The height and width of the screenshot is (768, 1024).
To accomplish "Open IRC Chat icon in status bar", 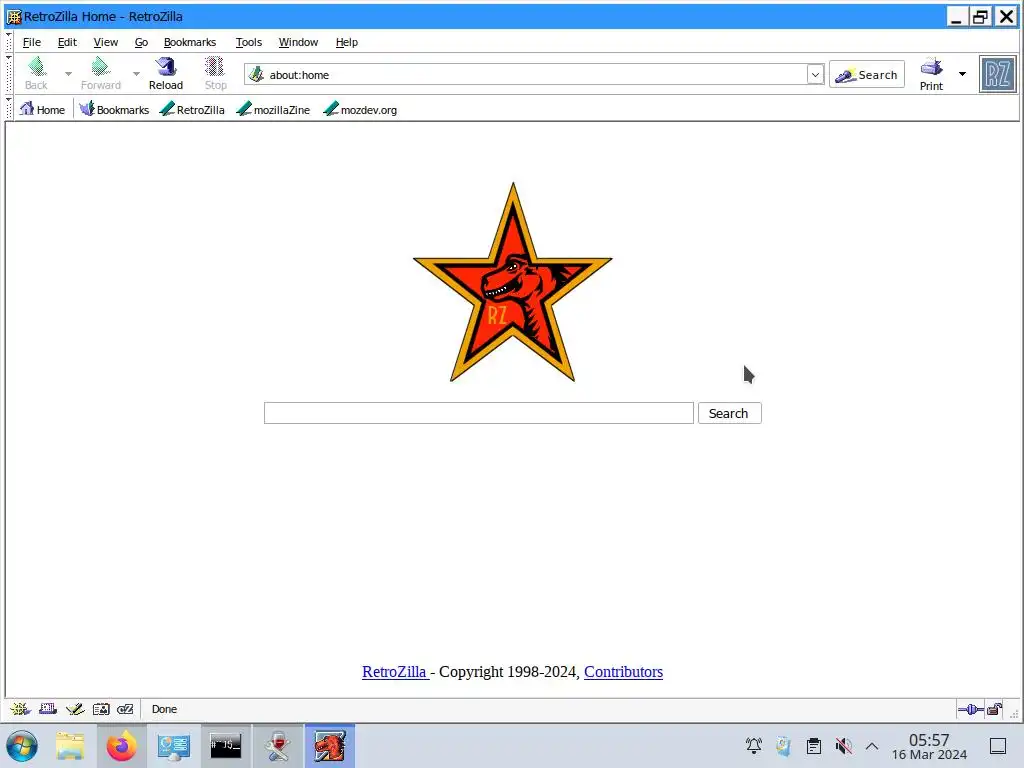I will pyautogui.click(x=125, y=709).
